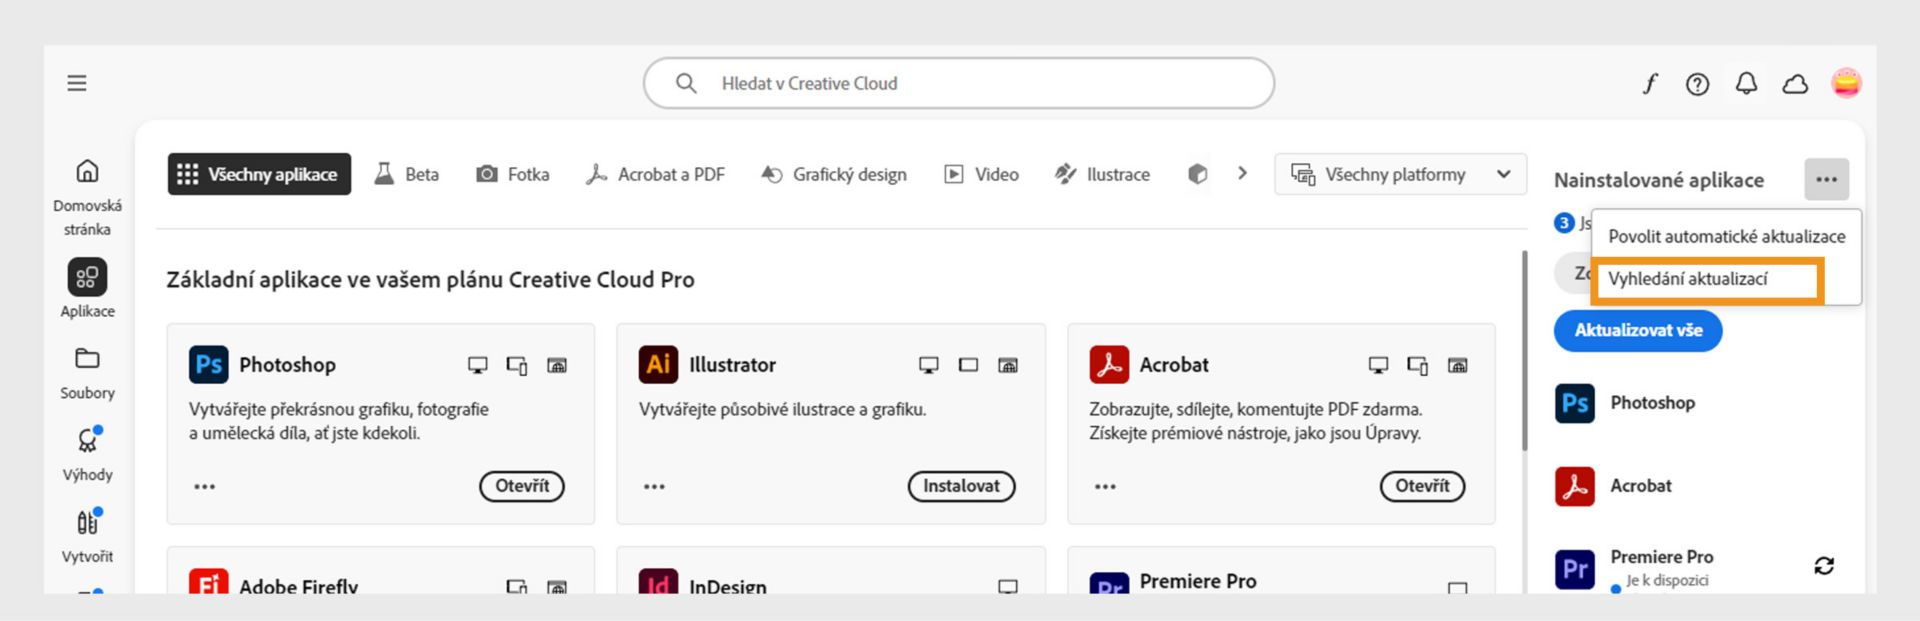Click Illustrator desktop platform icon

pyautogui.click(x=929, y=365)
